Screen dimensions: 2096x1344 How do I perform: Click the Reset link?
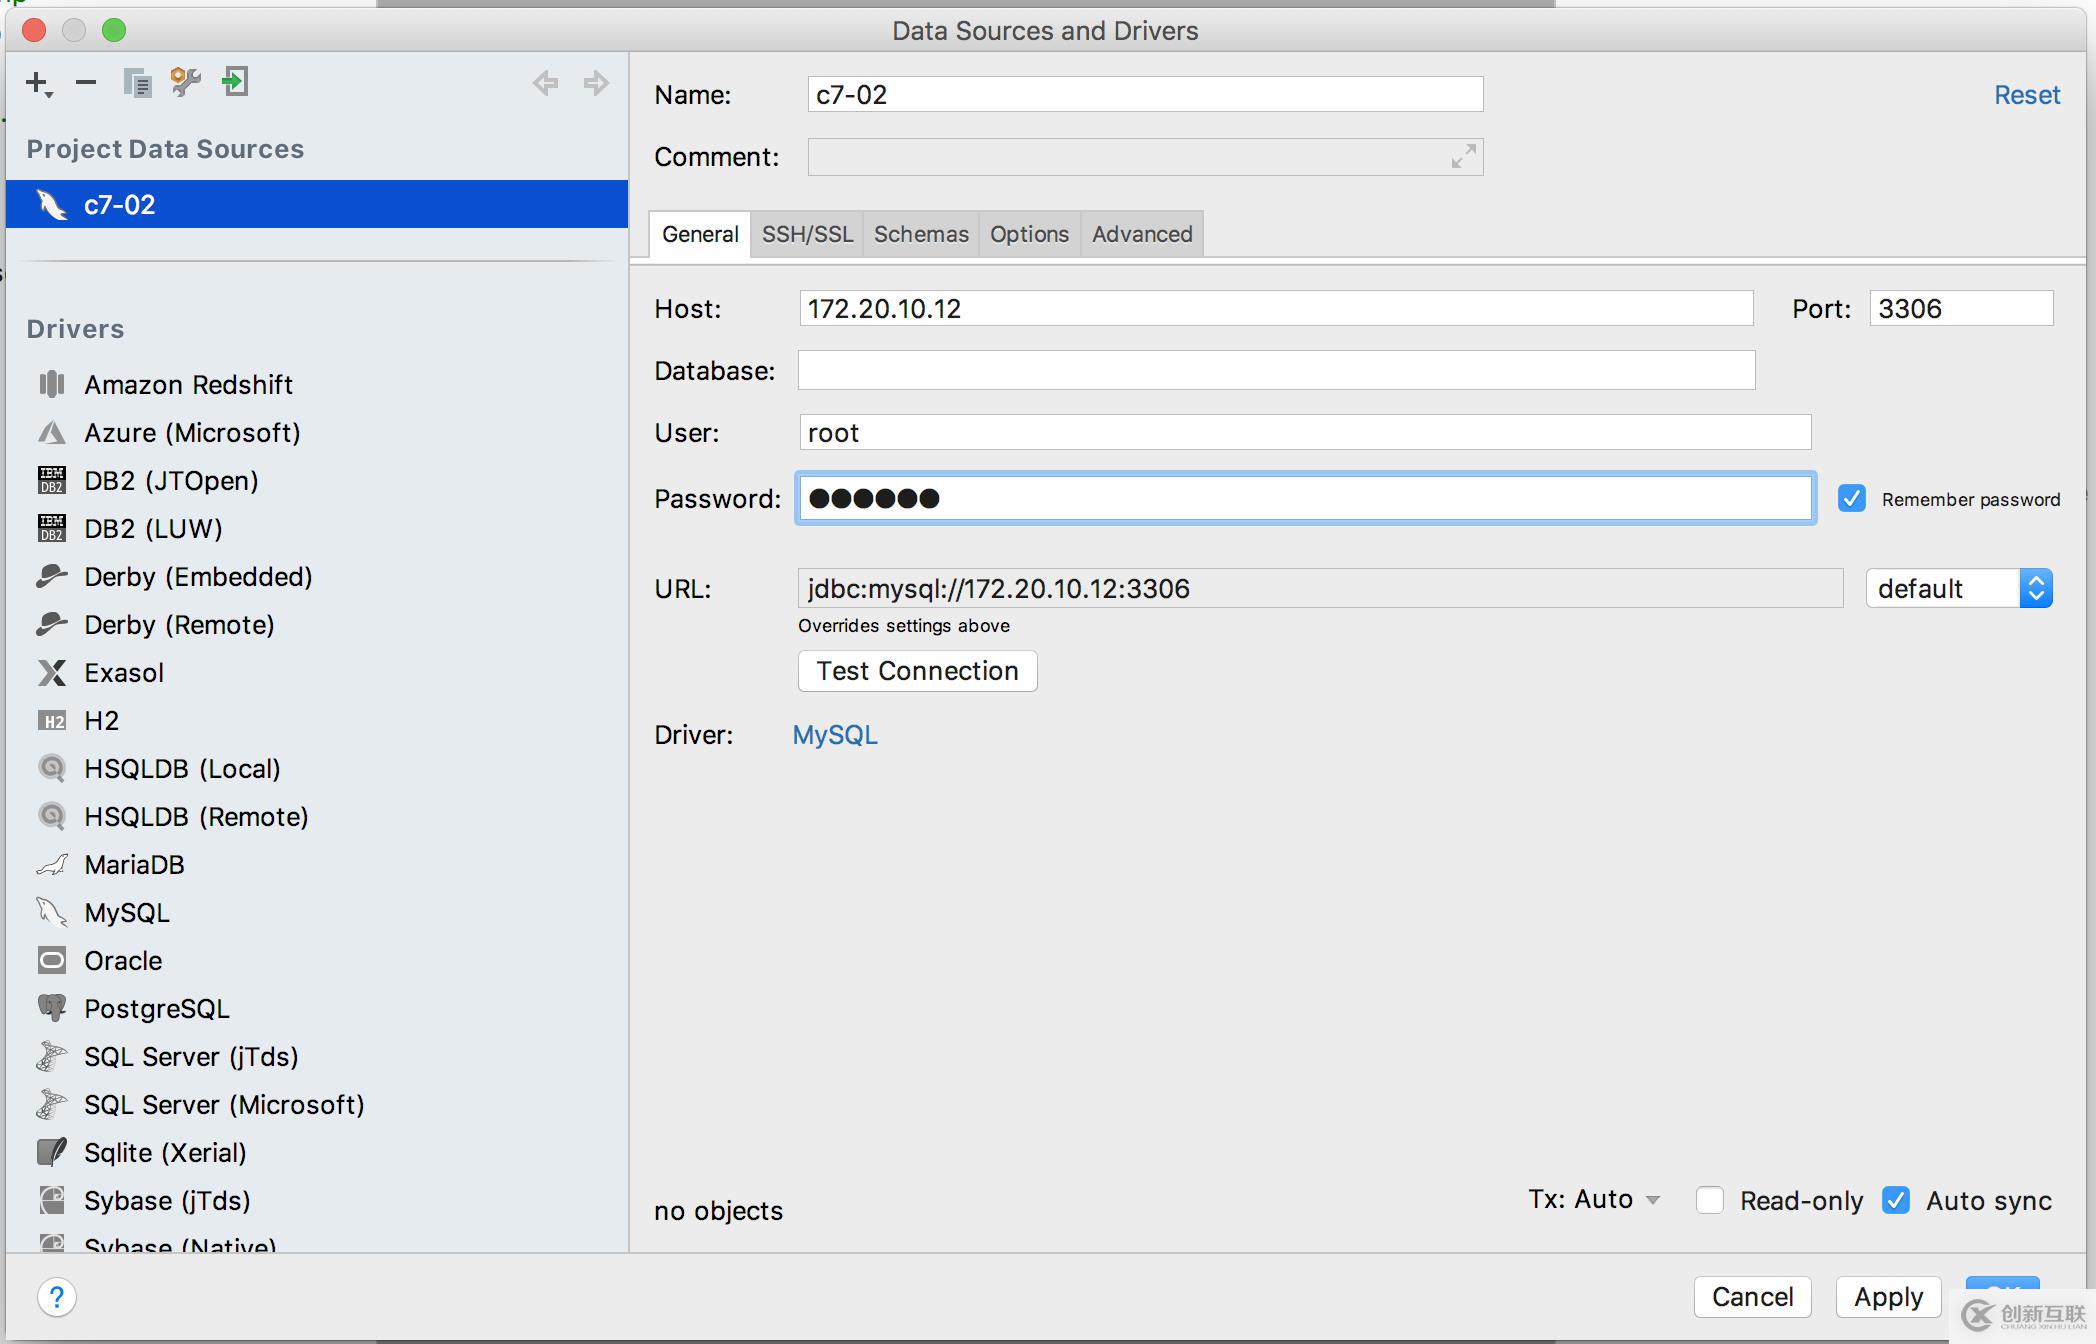[2026, 95]
